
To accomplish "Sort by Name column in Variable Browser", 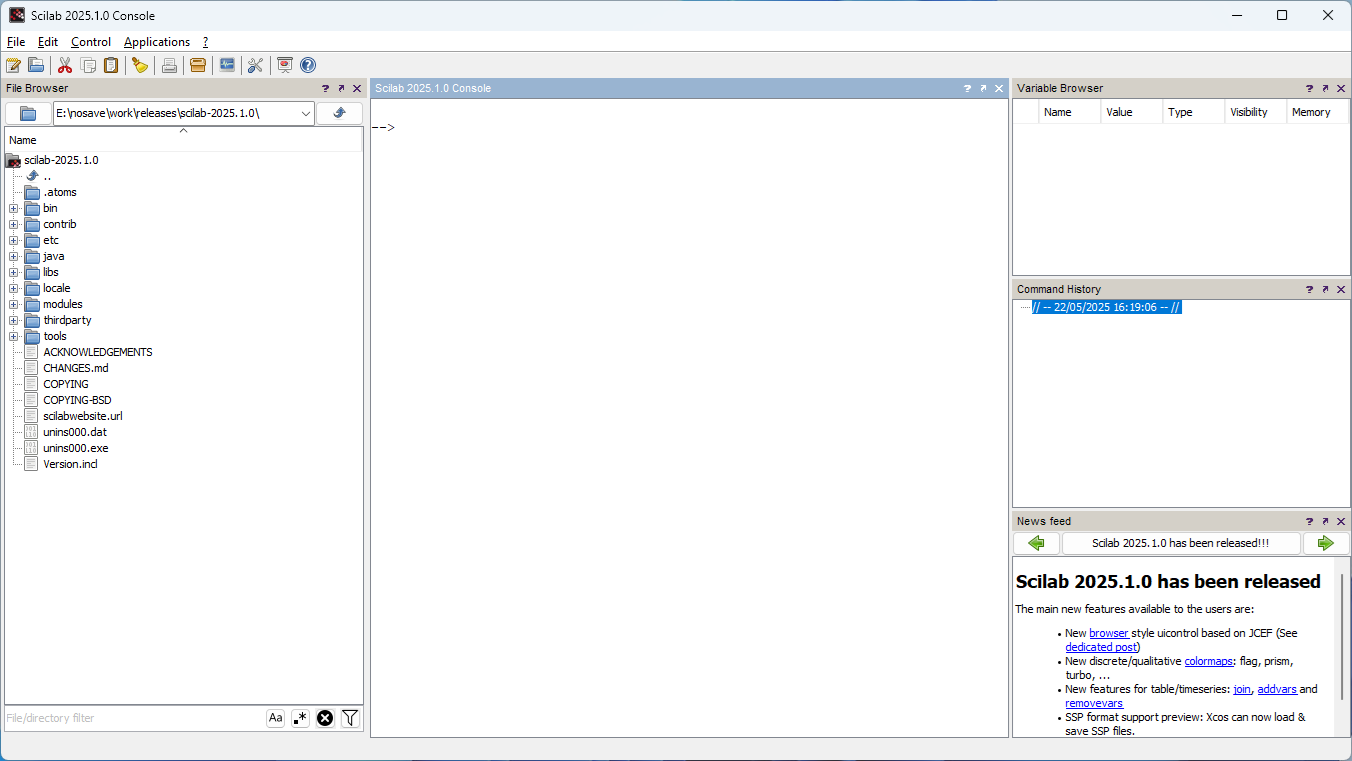I will coord(1070,112).
